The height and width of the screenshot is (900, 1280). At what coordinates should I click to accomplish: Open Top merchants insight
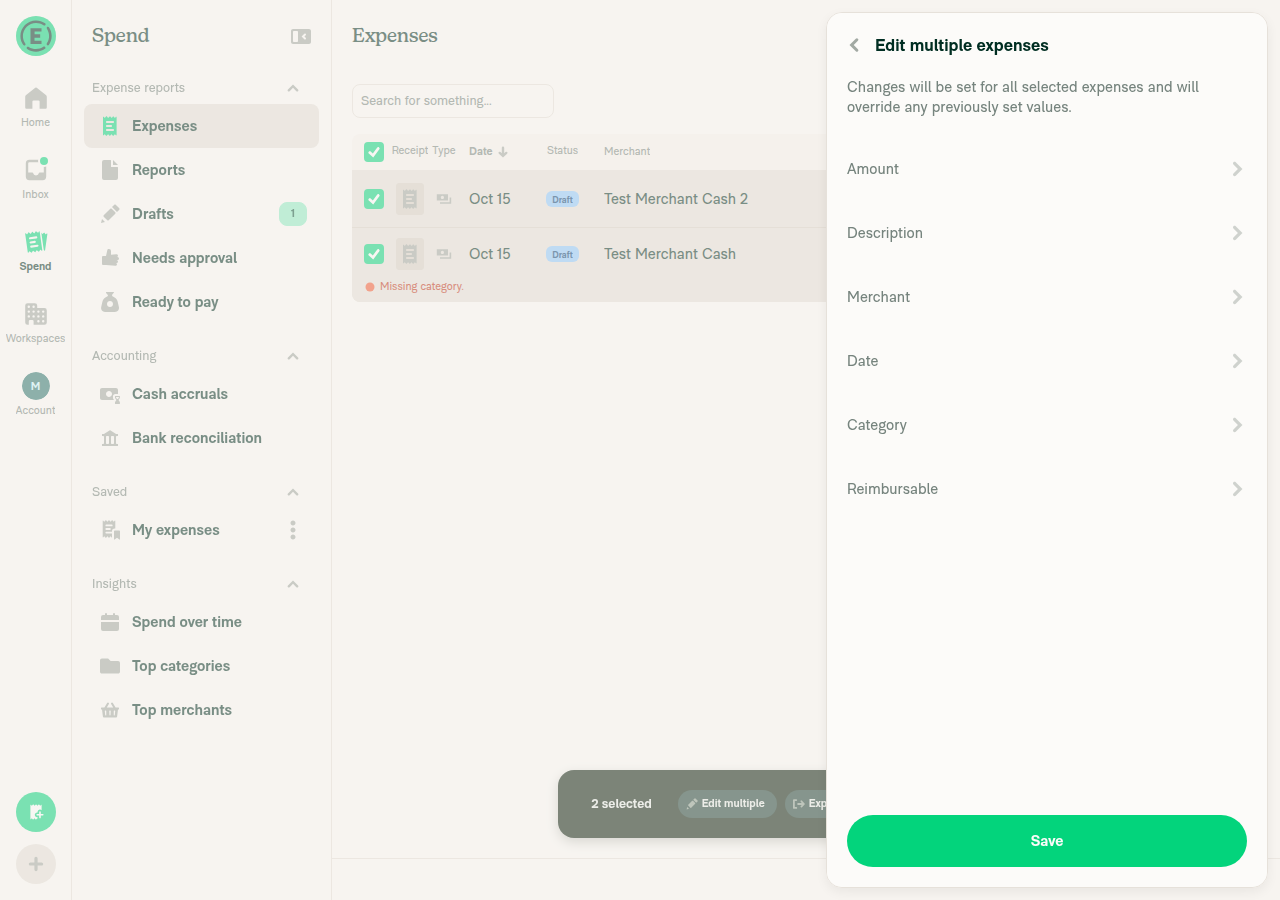(201, 710)
